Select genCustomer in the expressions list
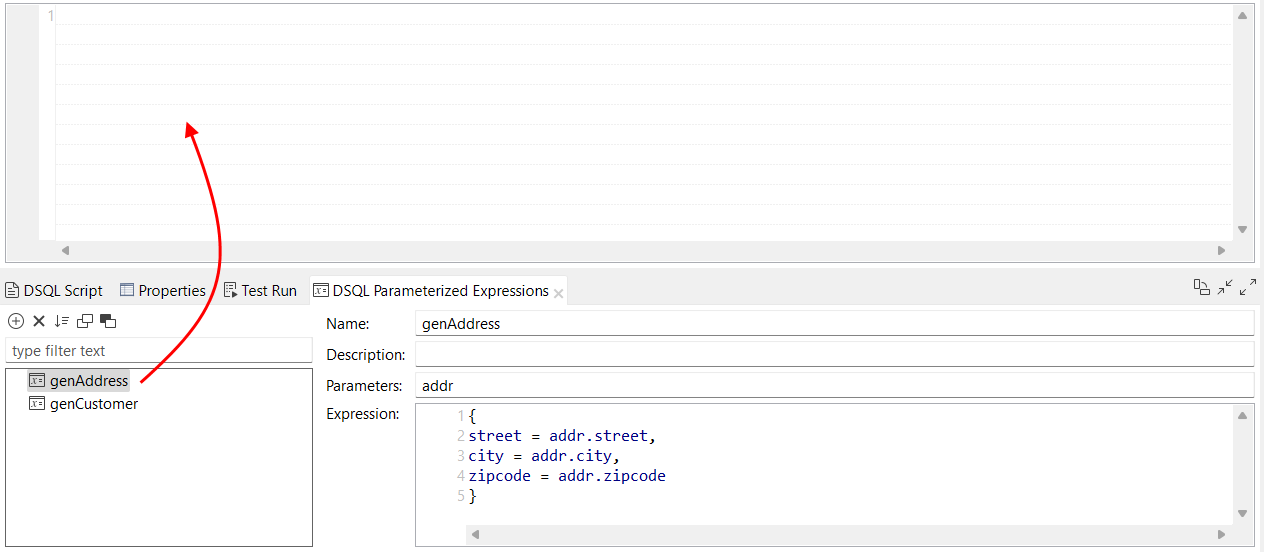The width and height of the screenshot is (1264, 552). pyautogui.click(x=93, y=404)
